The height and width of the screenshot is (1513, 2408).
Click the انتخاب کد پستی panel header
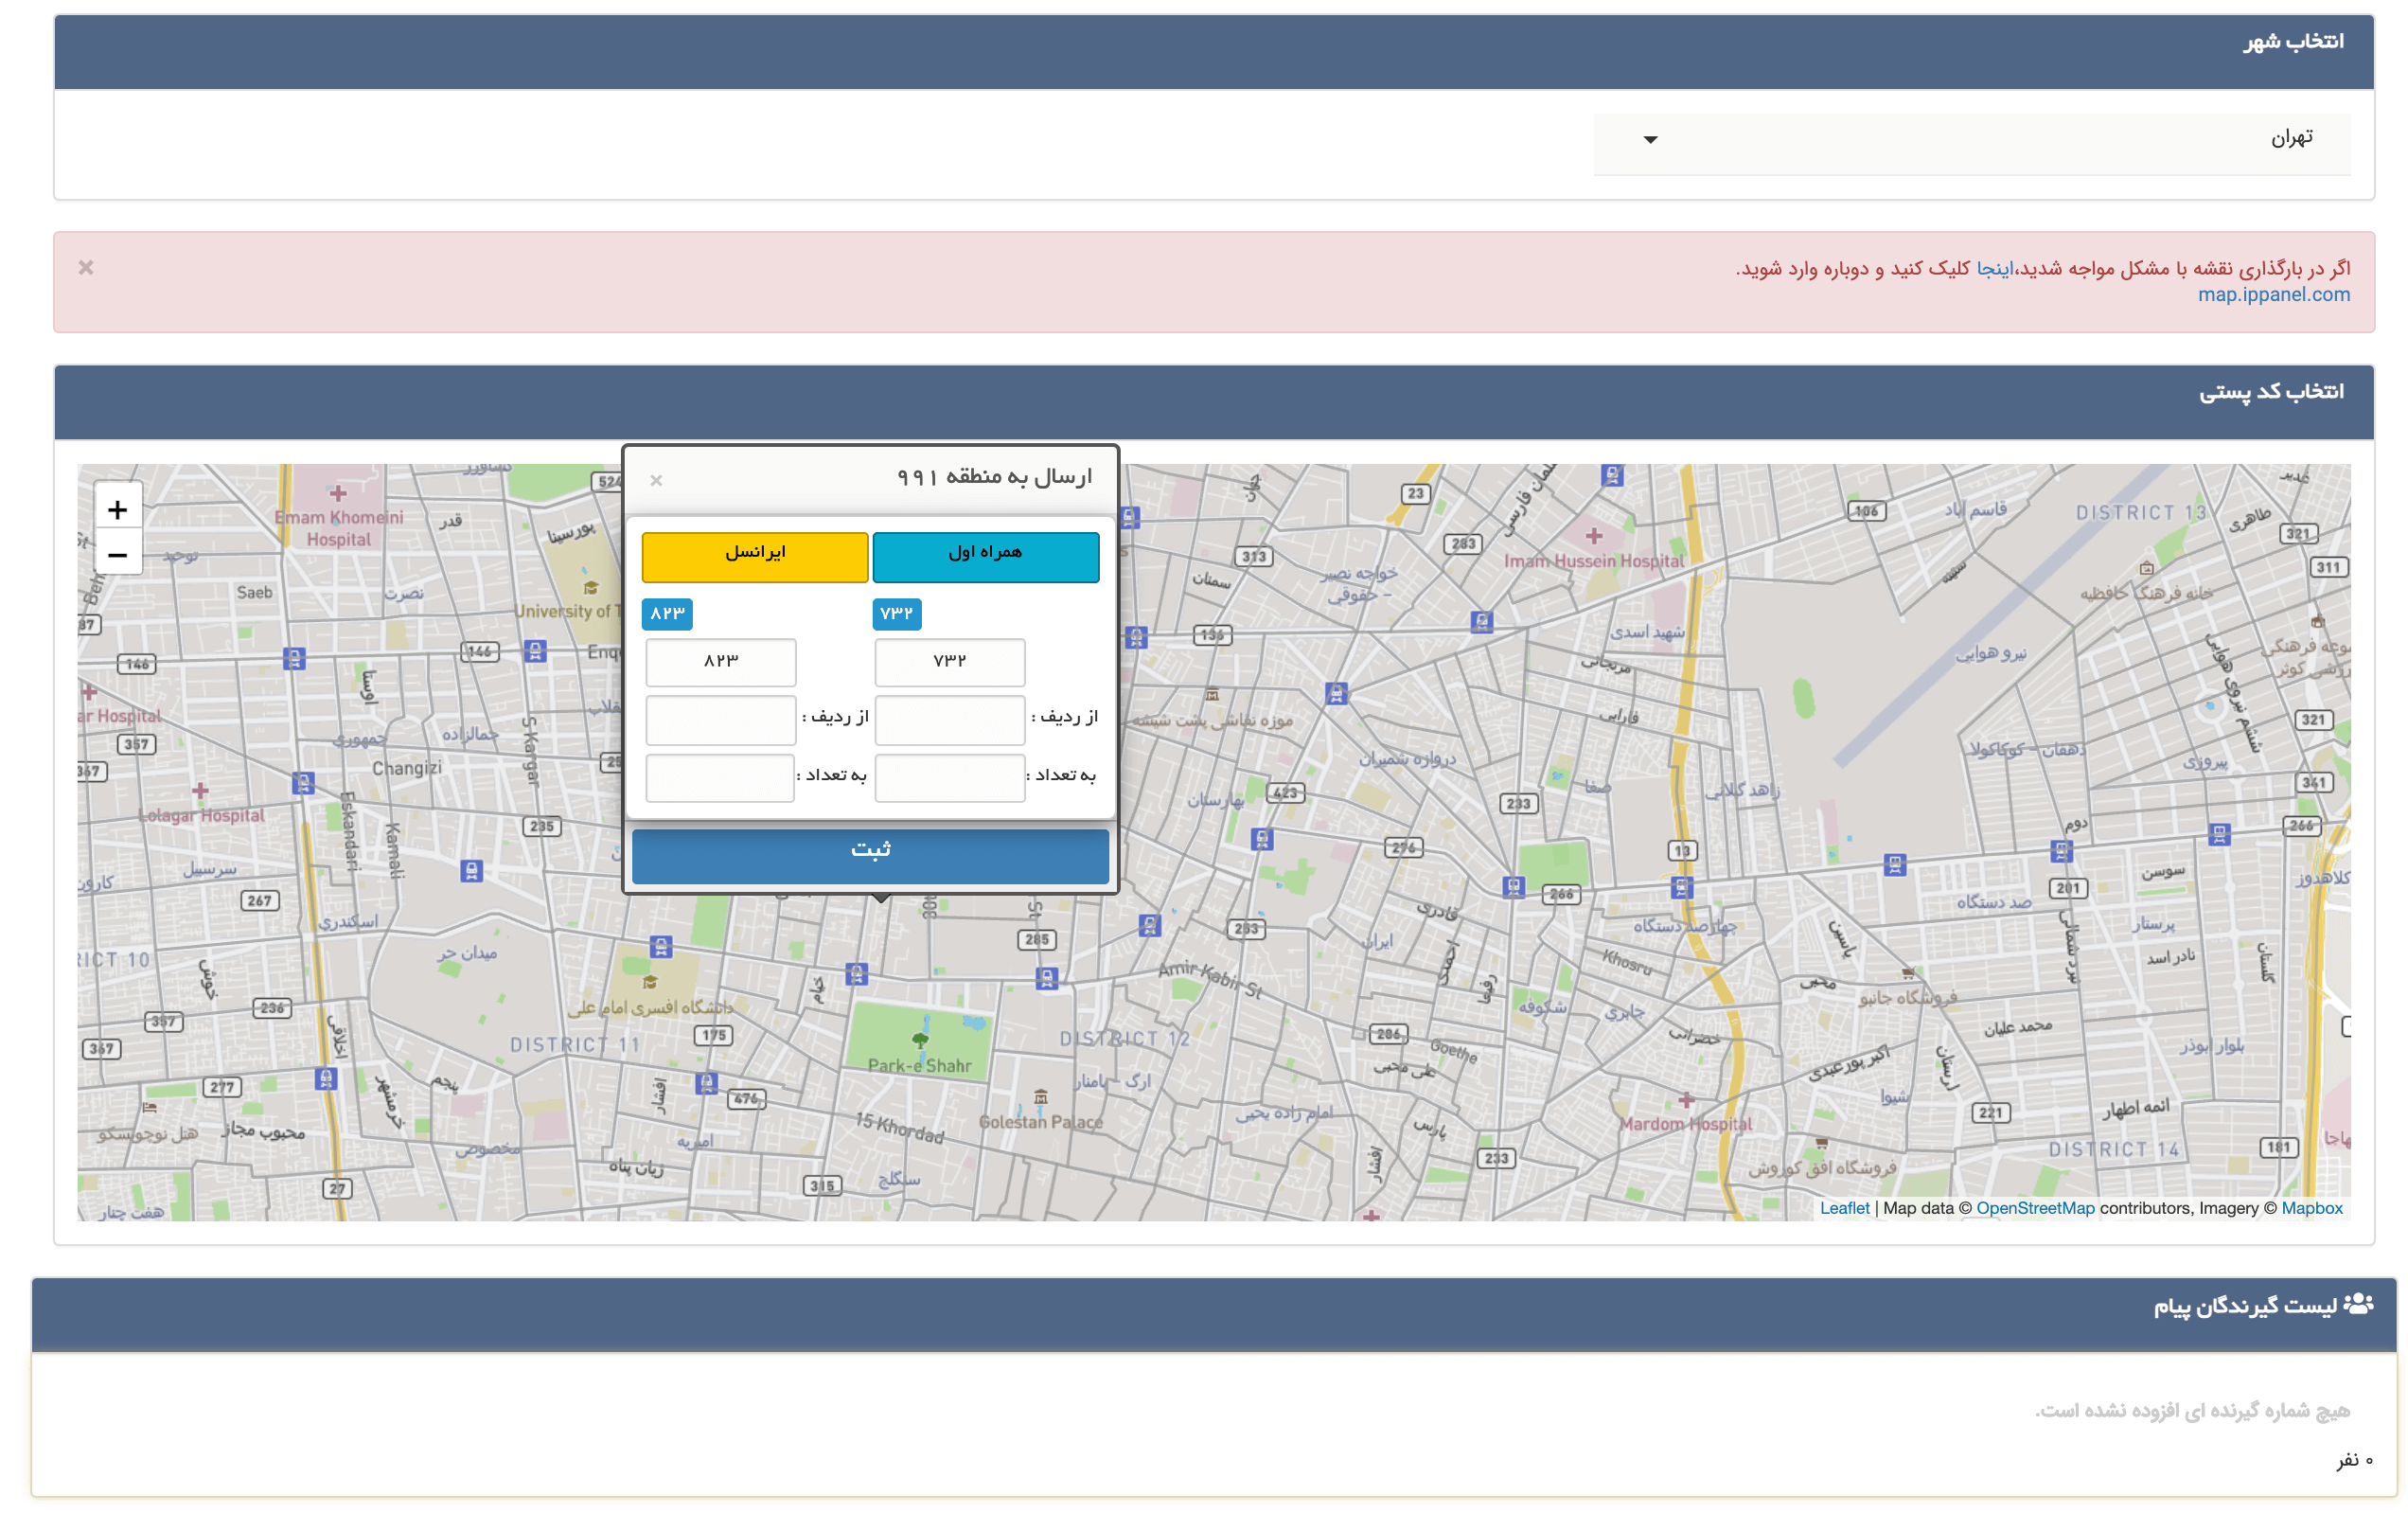pos(1213,402)
